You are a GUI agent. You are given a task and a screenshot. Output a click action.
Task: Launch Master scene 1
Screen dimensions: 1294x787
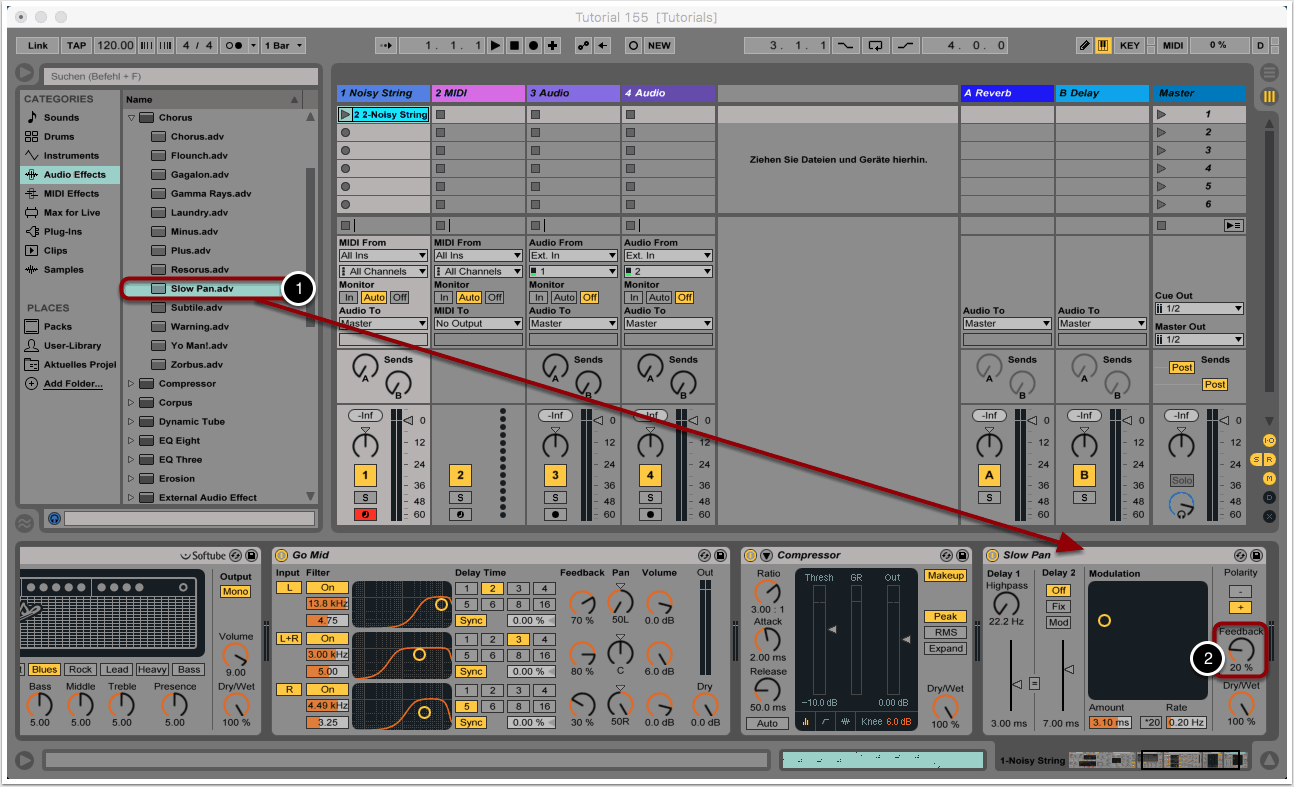[1161, 115]
